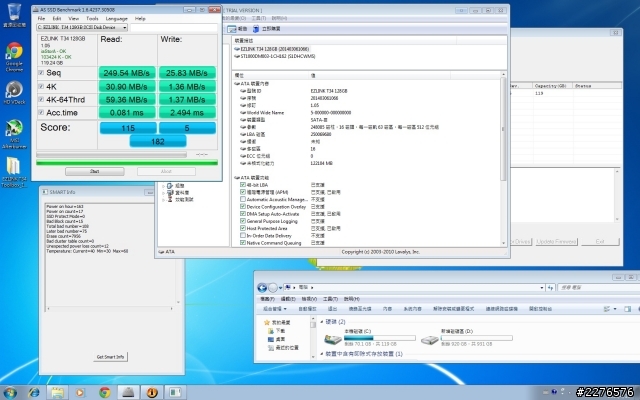Select the ST1000DM003 device row
The height and width of the screenshot is (400, 640).
coord(275,56)
